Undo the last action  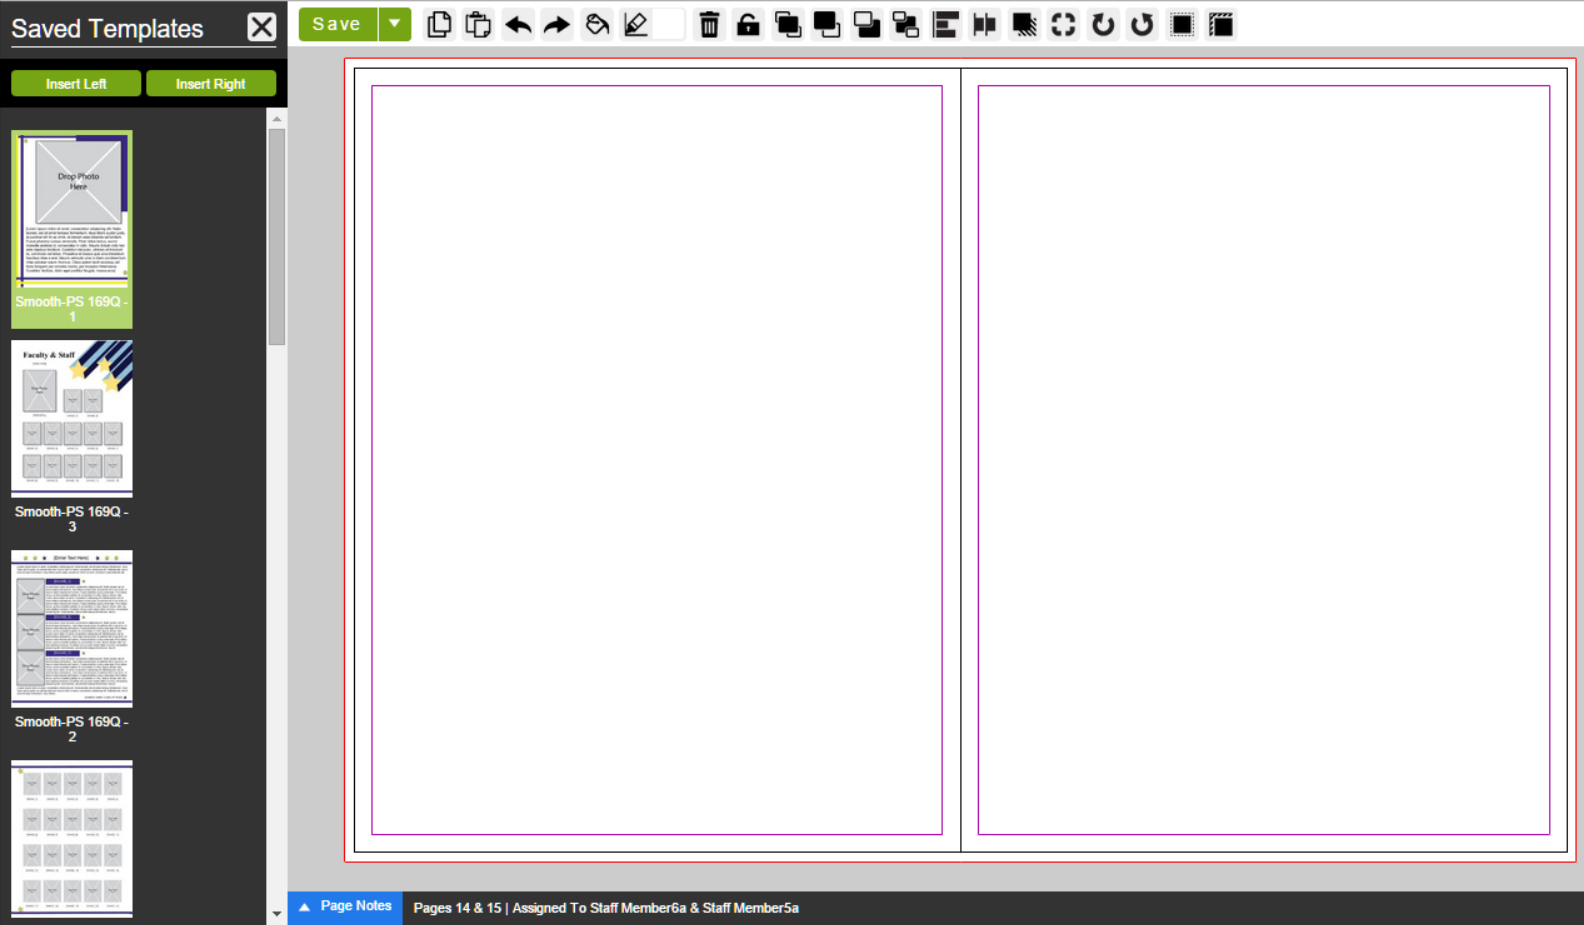point(518,24)
